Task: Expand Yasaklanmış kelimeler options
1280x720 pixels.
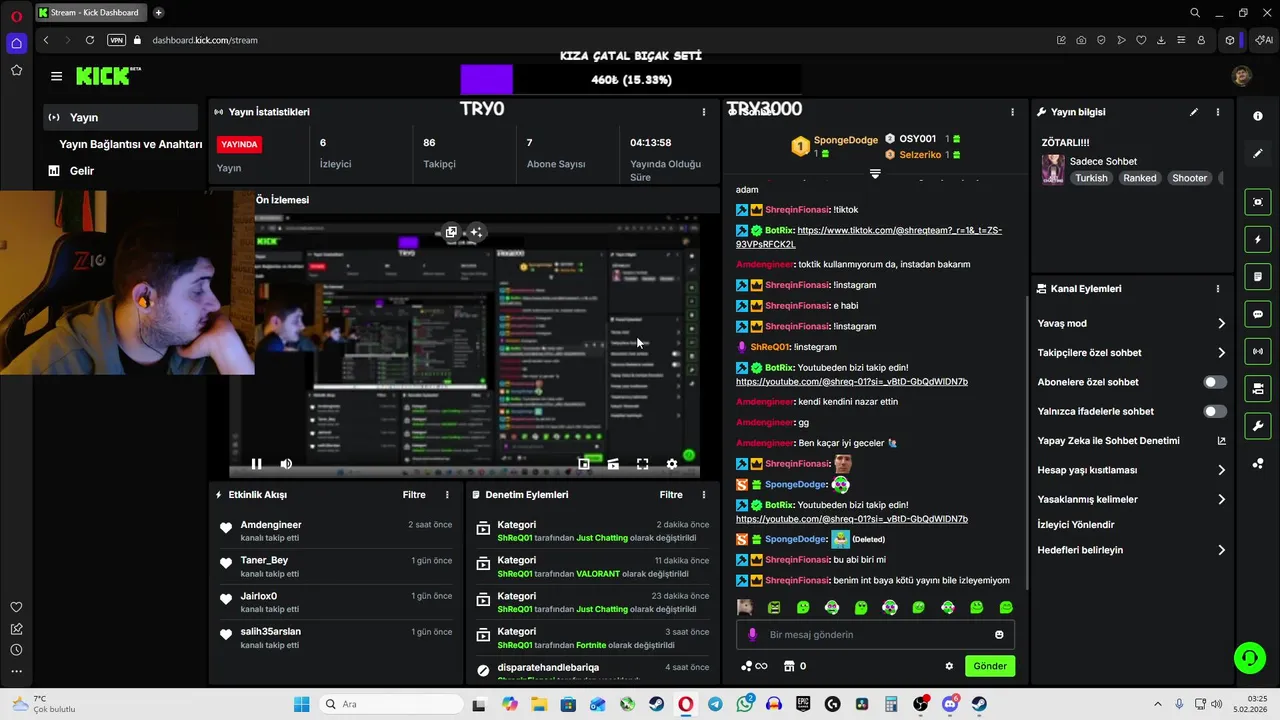Action: tap(1221, 499)
